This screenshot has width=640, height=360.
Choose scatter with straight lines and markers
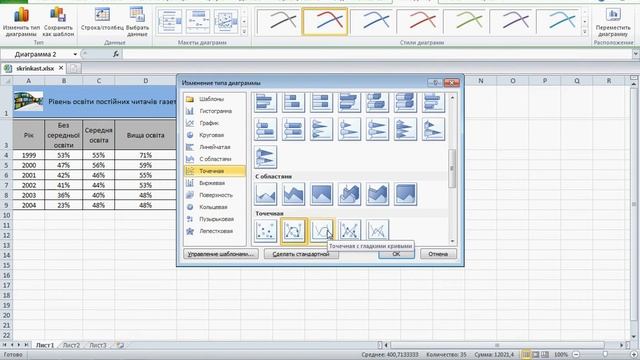(x=349, y=231)
